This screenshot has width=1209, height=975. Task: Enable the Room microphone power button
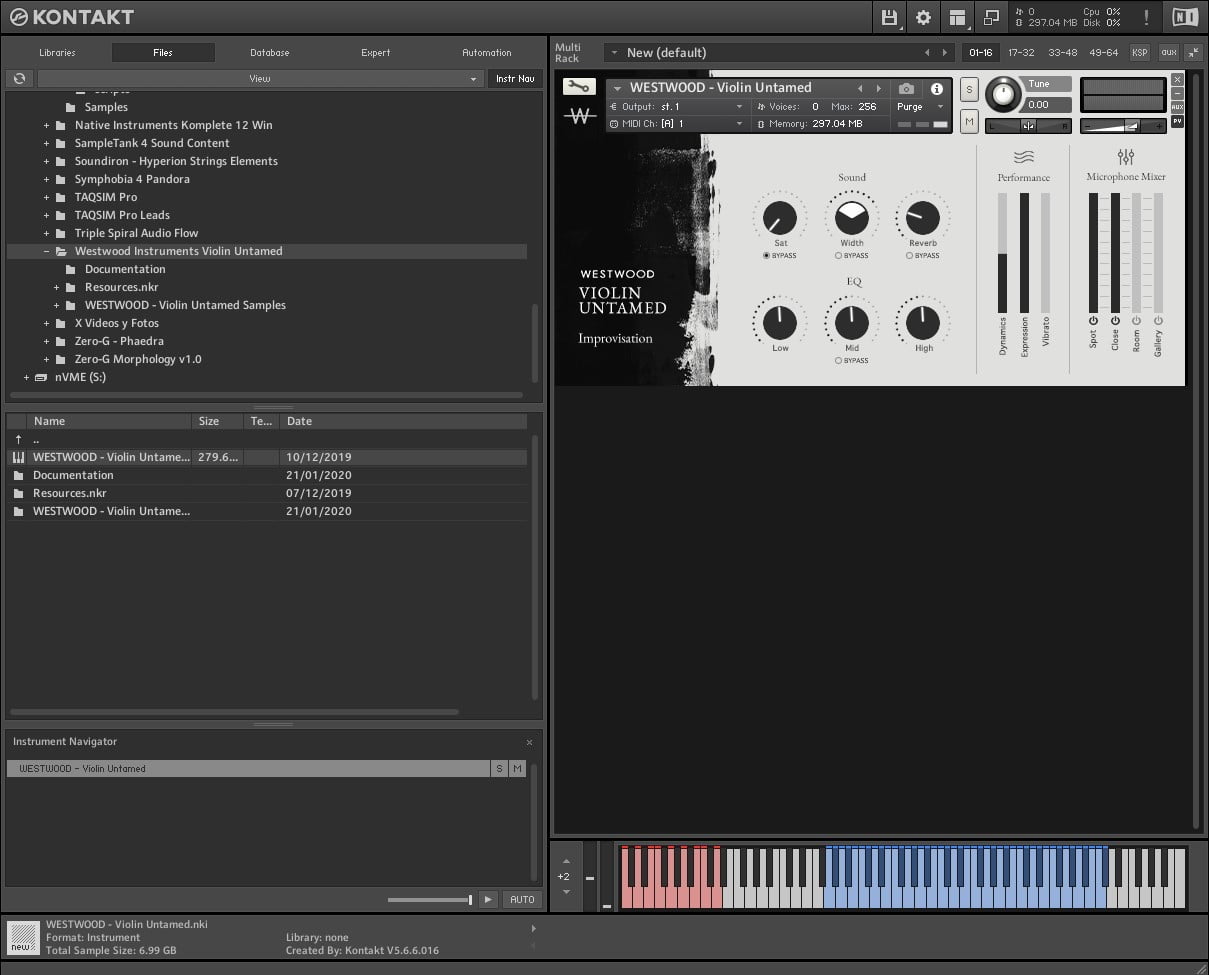point(1137,321)
